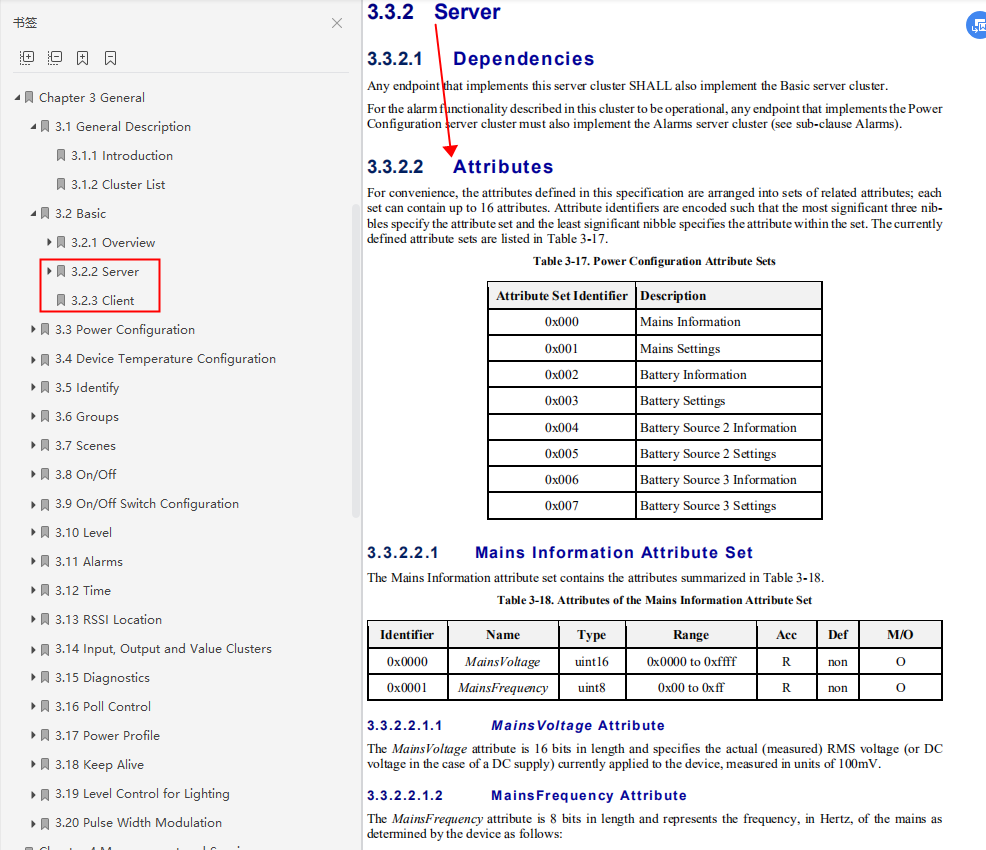Expand the 3.13 RSSI Location node
986x850 pixels.
(x=33, y=619)
